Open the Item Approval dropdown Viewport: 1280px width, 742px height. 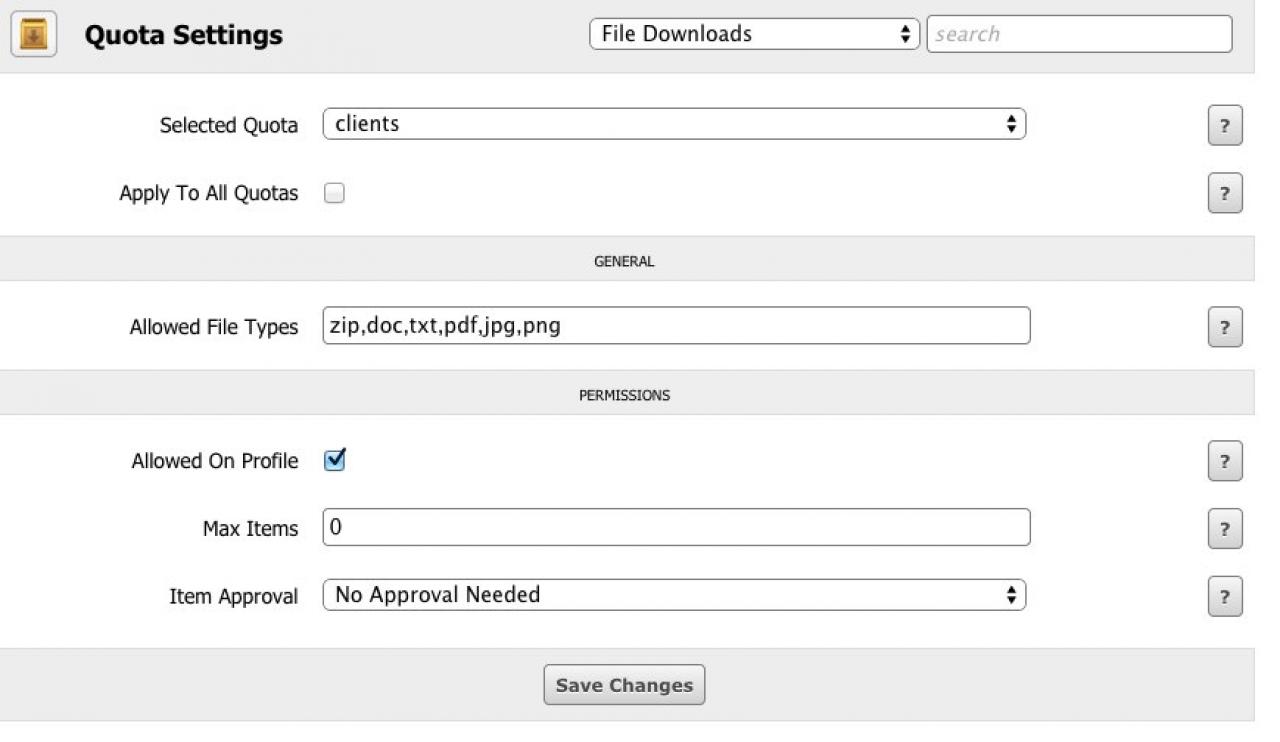click(674, 595)
